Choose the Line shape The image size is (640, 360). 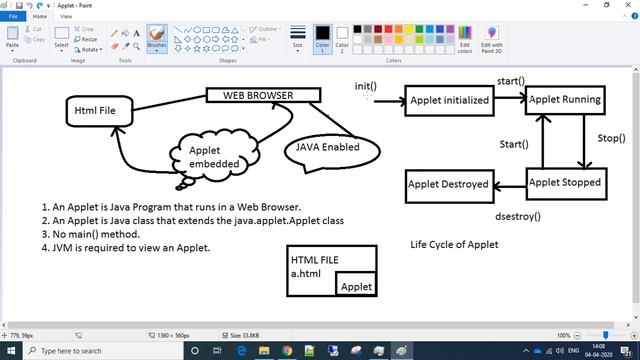tap(178, 30)
